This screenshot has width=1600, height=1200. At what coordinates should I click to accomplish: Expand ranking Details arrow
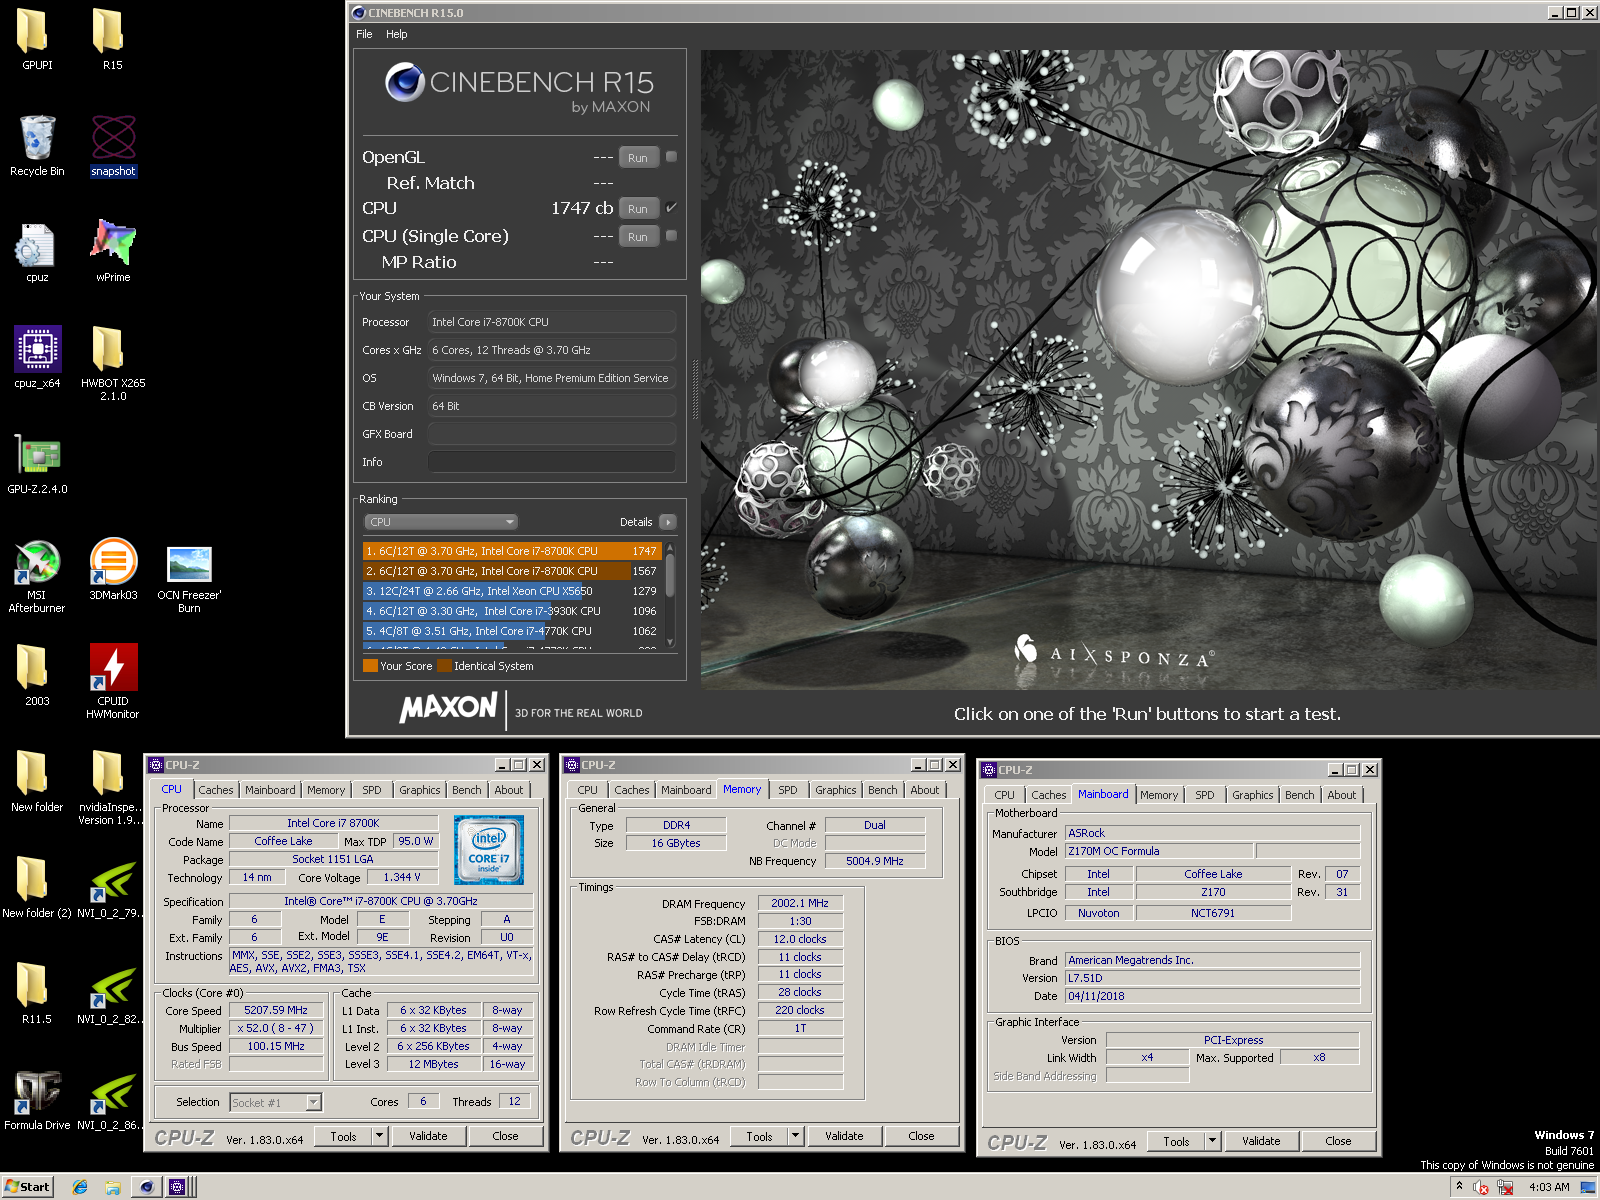(x=668, y=522)
